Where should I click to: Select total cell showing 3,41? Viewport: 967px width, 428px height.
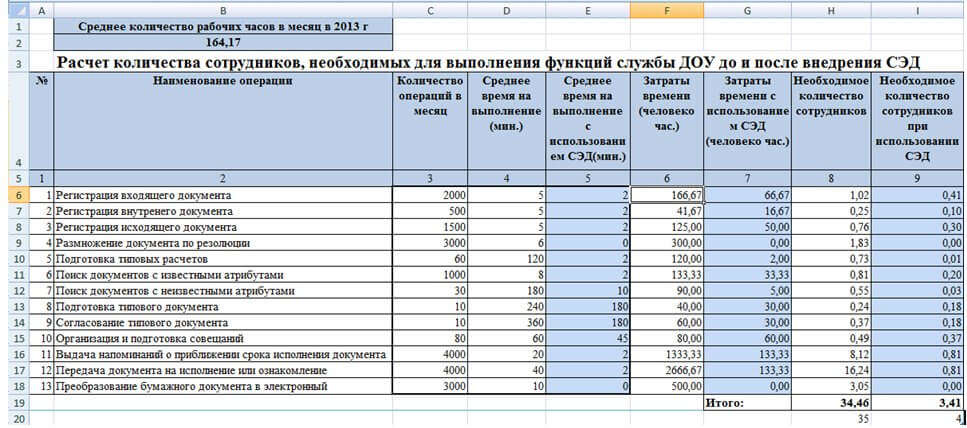click(x=919, y=402)
